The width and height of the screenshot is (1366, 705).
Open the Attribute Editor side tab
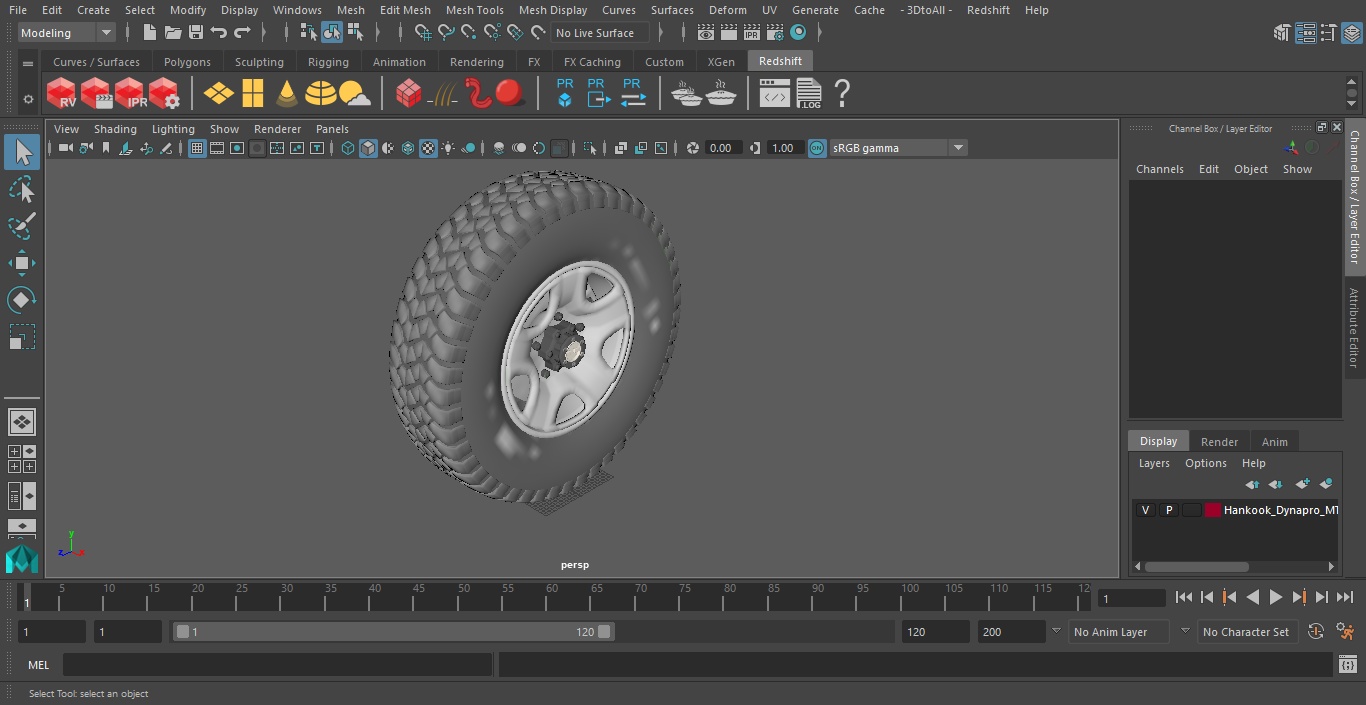(x=1354, y=328)
